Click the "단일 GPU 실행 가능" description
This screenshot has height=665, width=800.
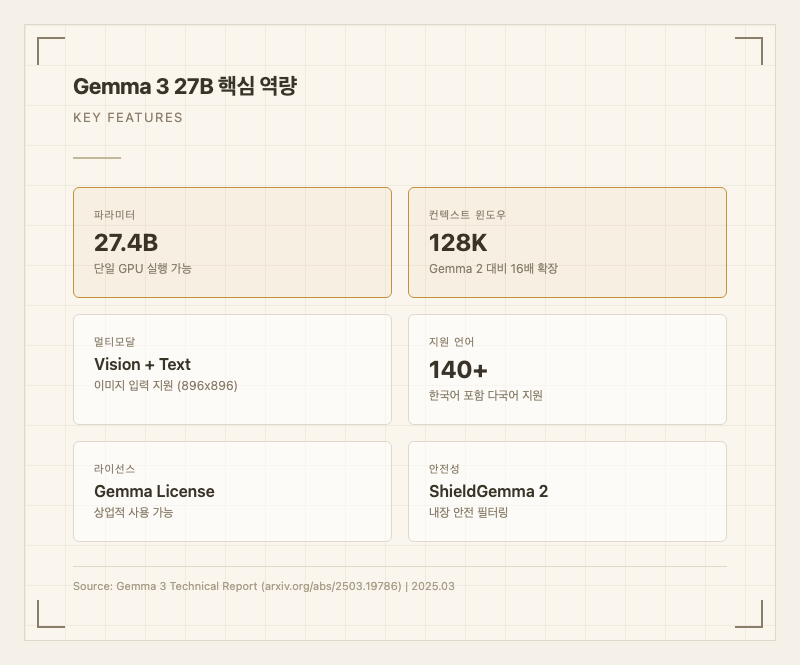(x=143, y=269)
